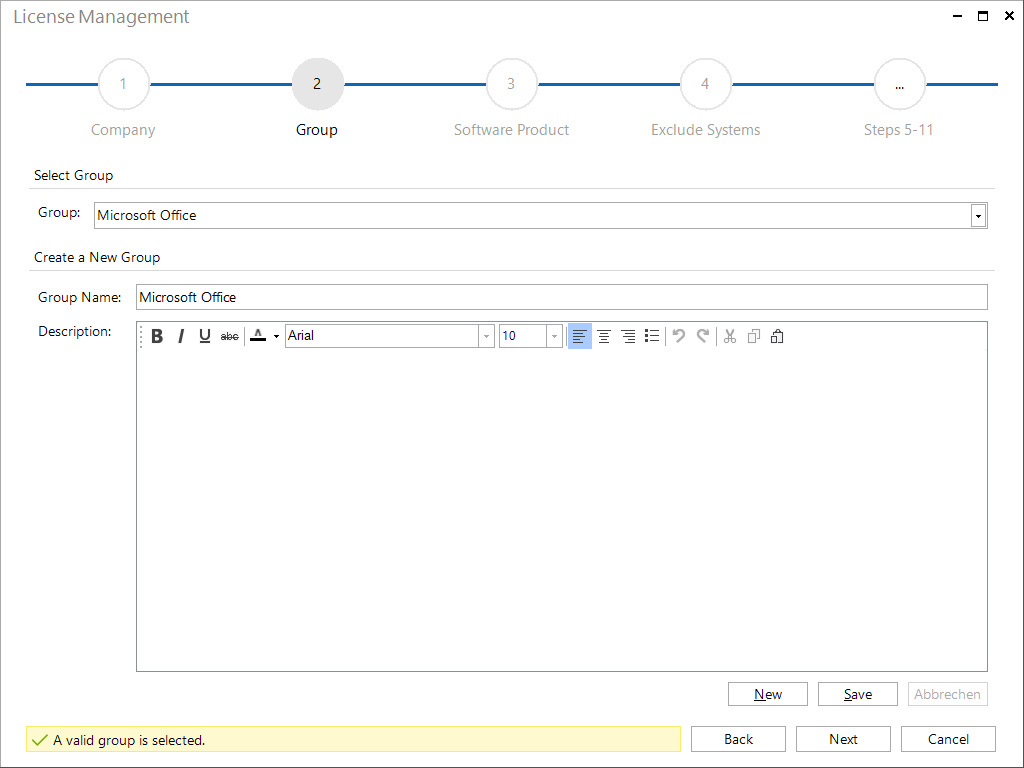This screenshot has width=1024, height=768.
Task: Click the New group button
Action: click(767, 694)
